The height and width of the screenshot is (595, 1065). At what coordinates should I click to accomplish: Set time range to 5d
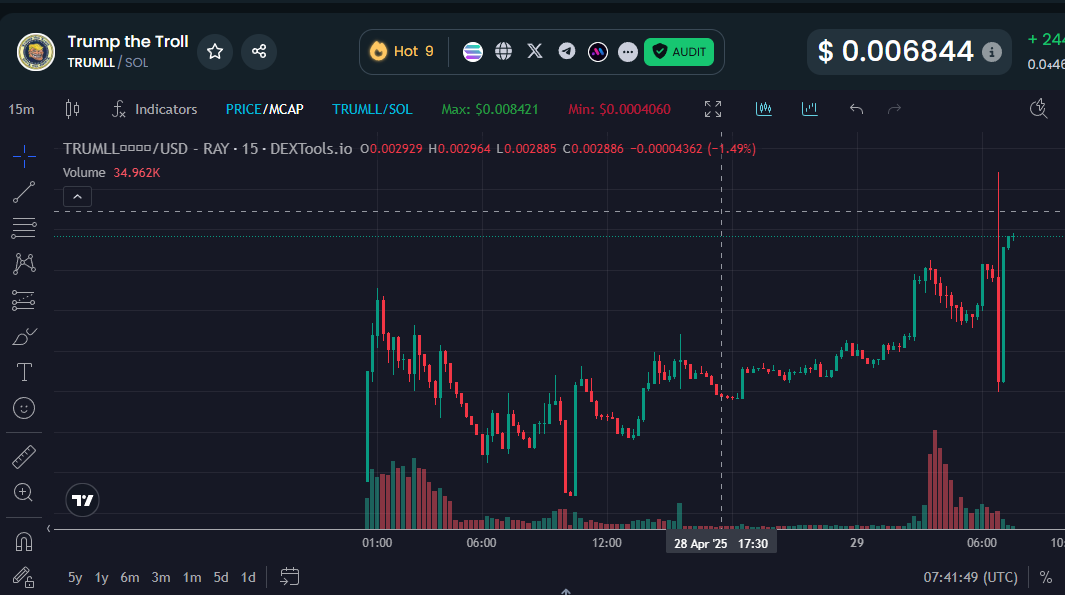pos(221,577)
